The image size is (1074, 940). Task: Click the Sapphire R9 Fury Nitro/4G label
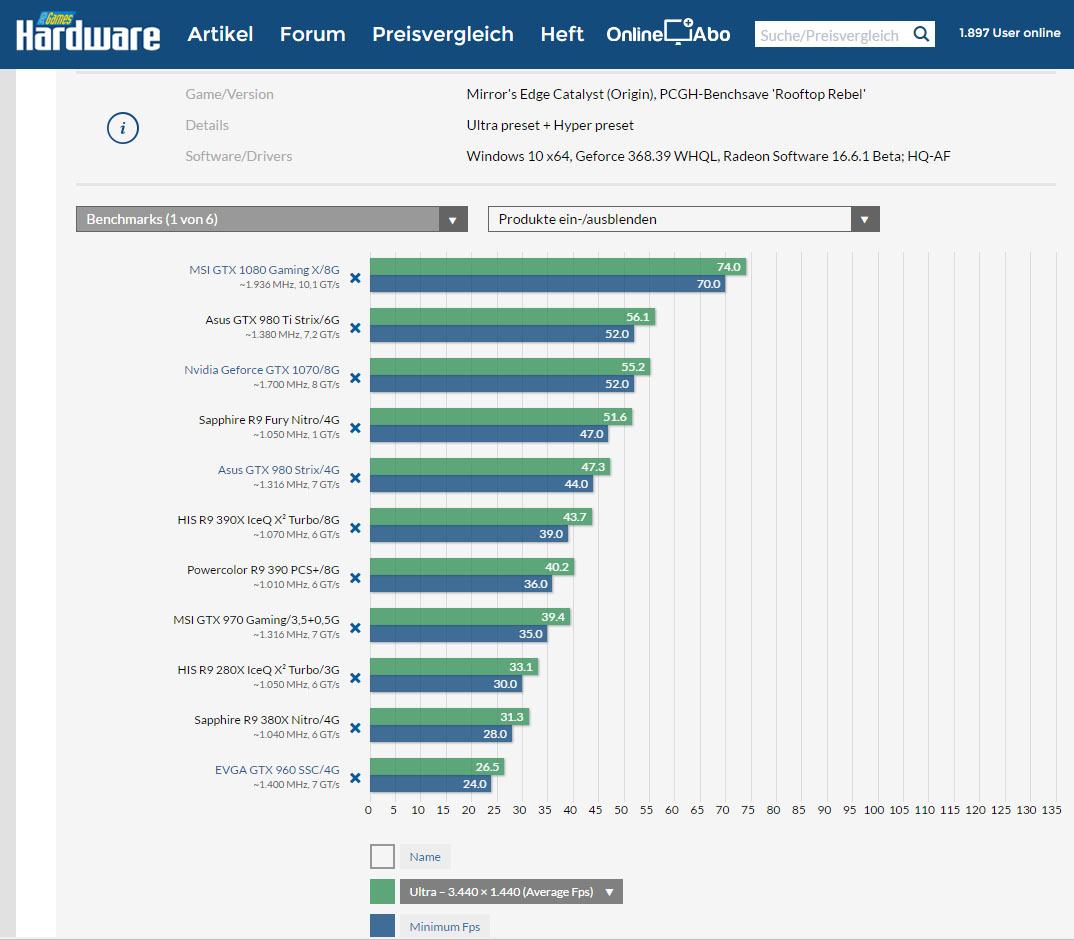click(x=269, y=420)
